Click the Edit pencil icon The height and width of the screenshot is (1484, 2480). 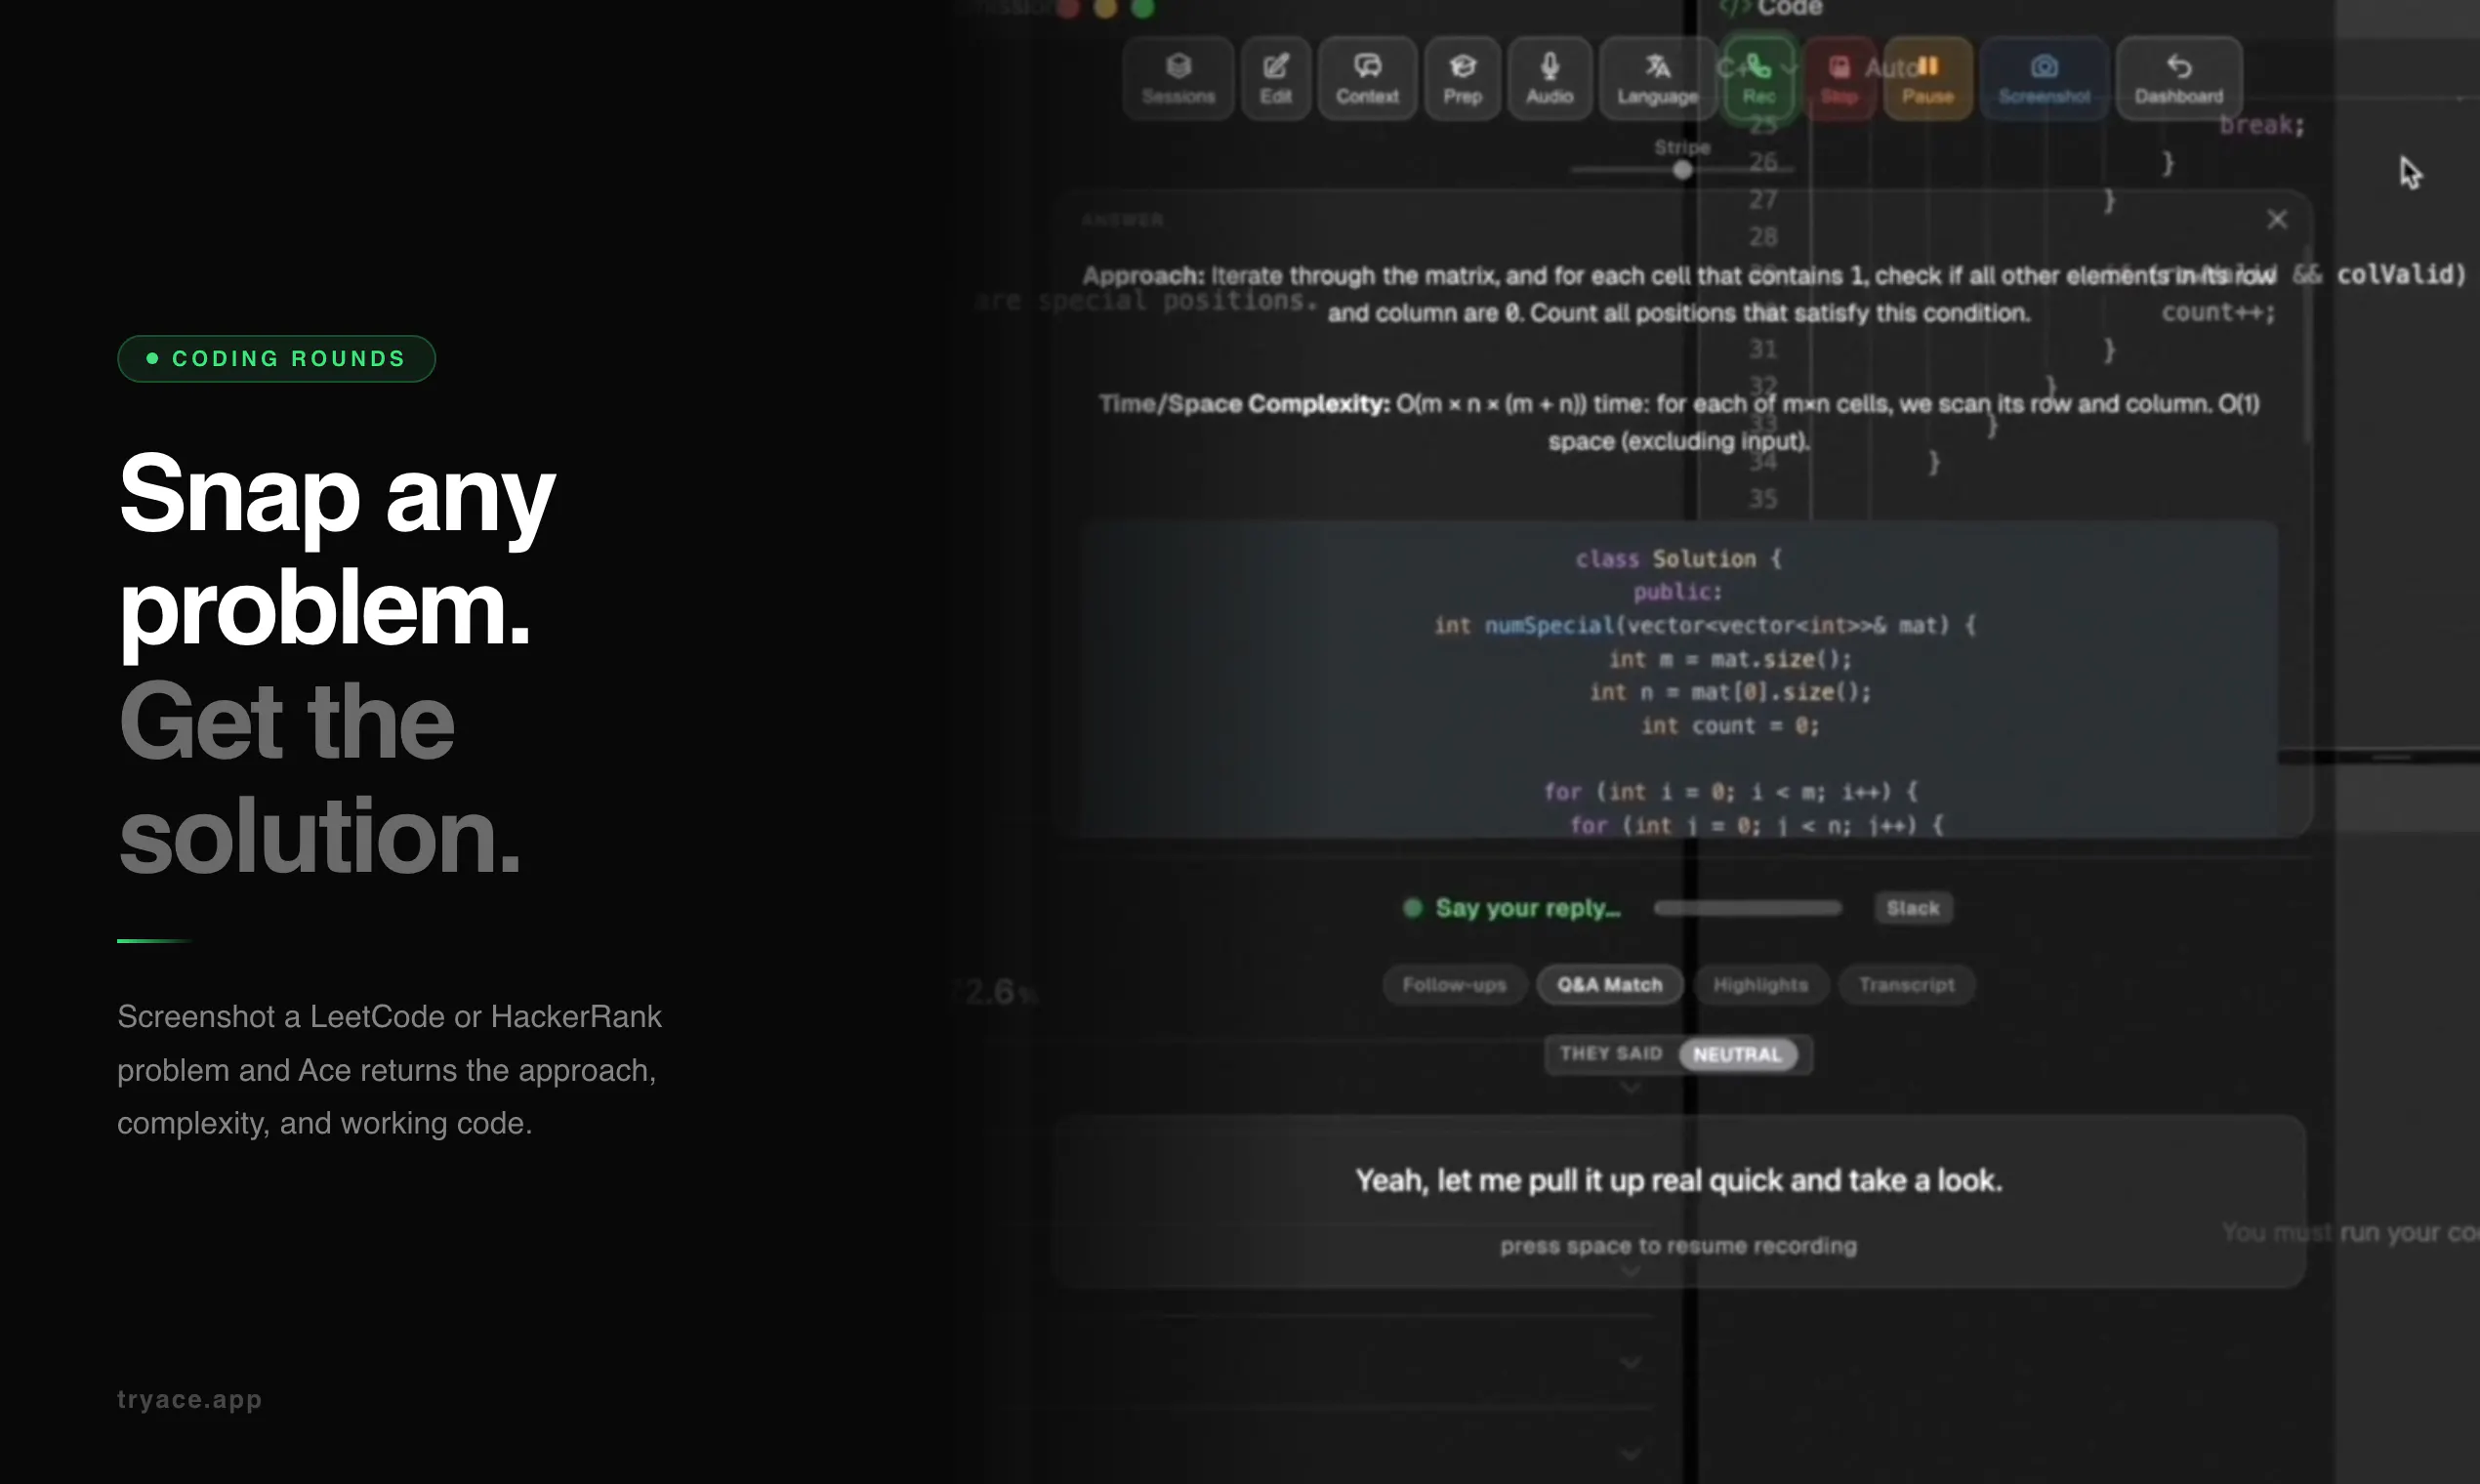1275,78
